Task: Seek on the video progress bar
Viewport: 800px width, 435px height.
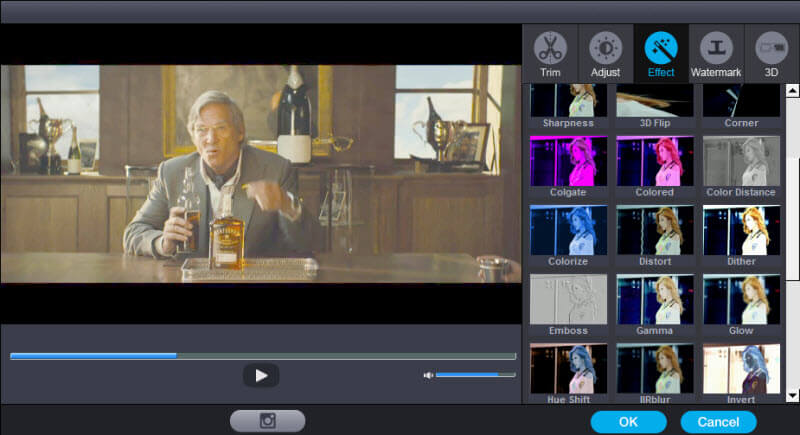Action: [x=263, y=356]
